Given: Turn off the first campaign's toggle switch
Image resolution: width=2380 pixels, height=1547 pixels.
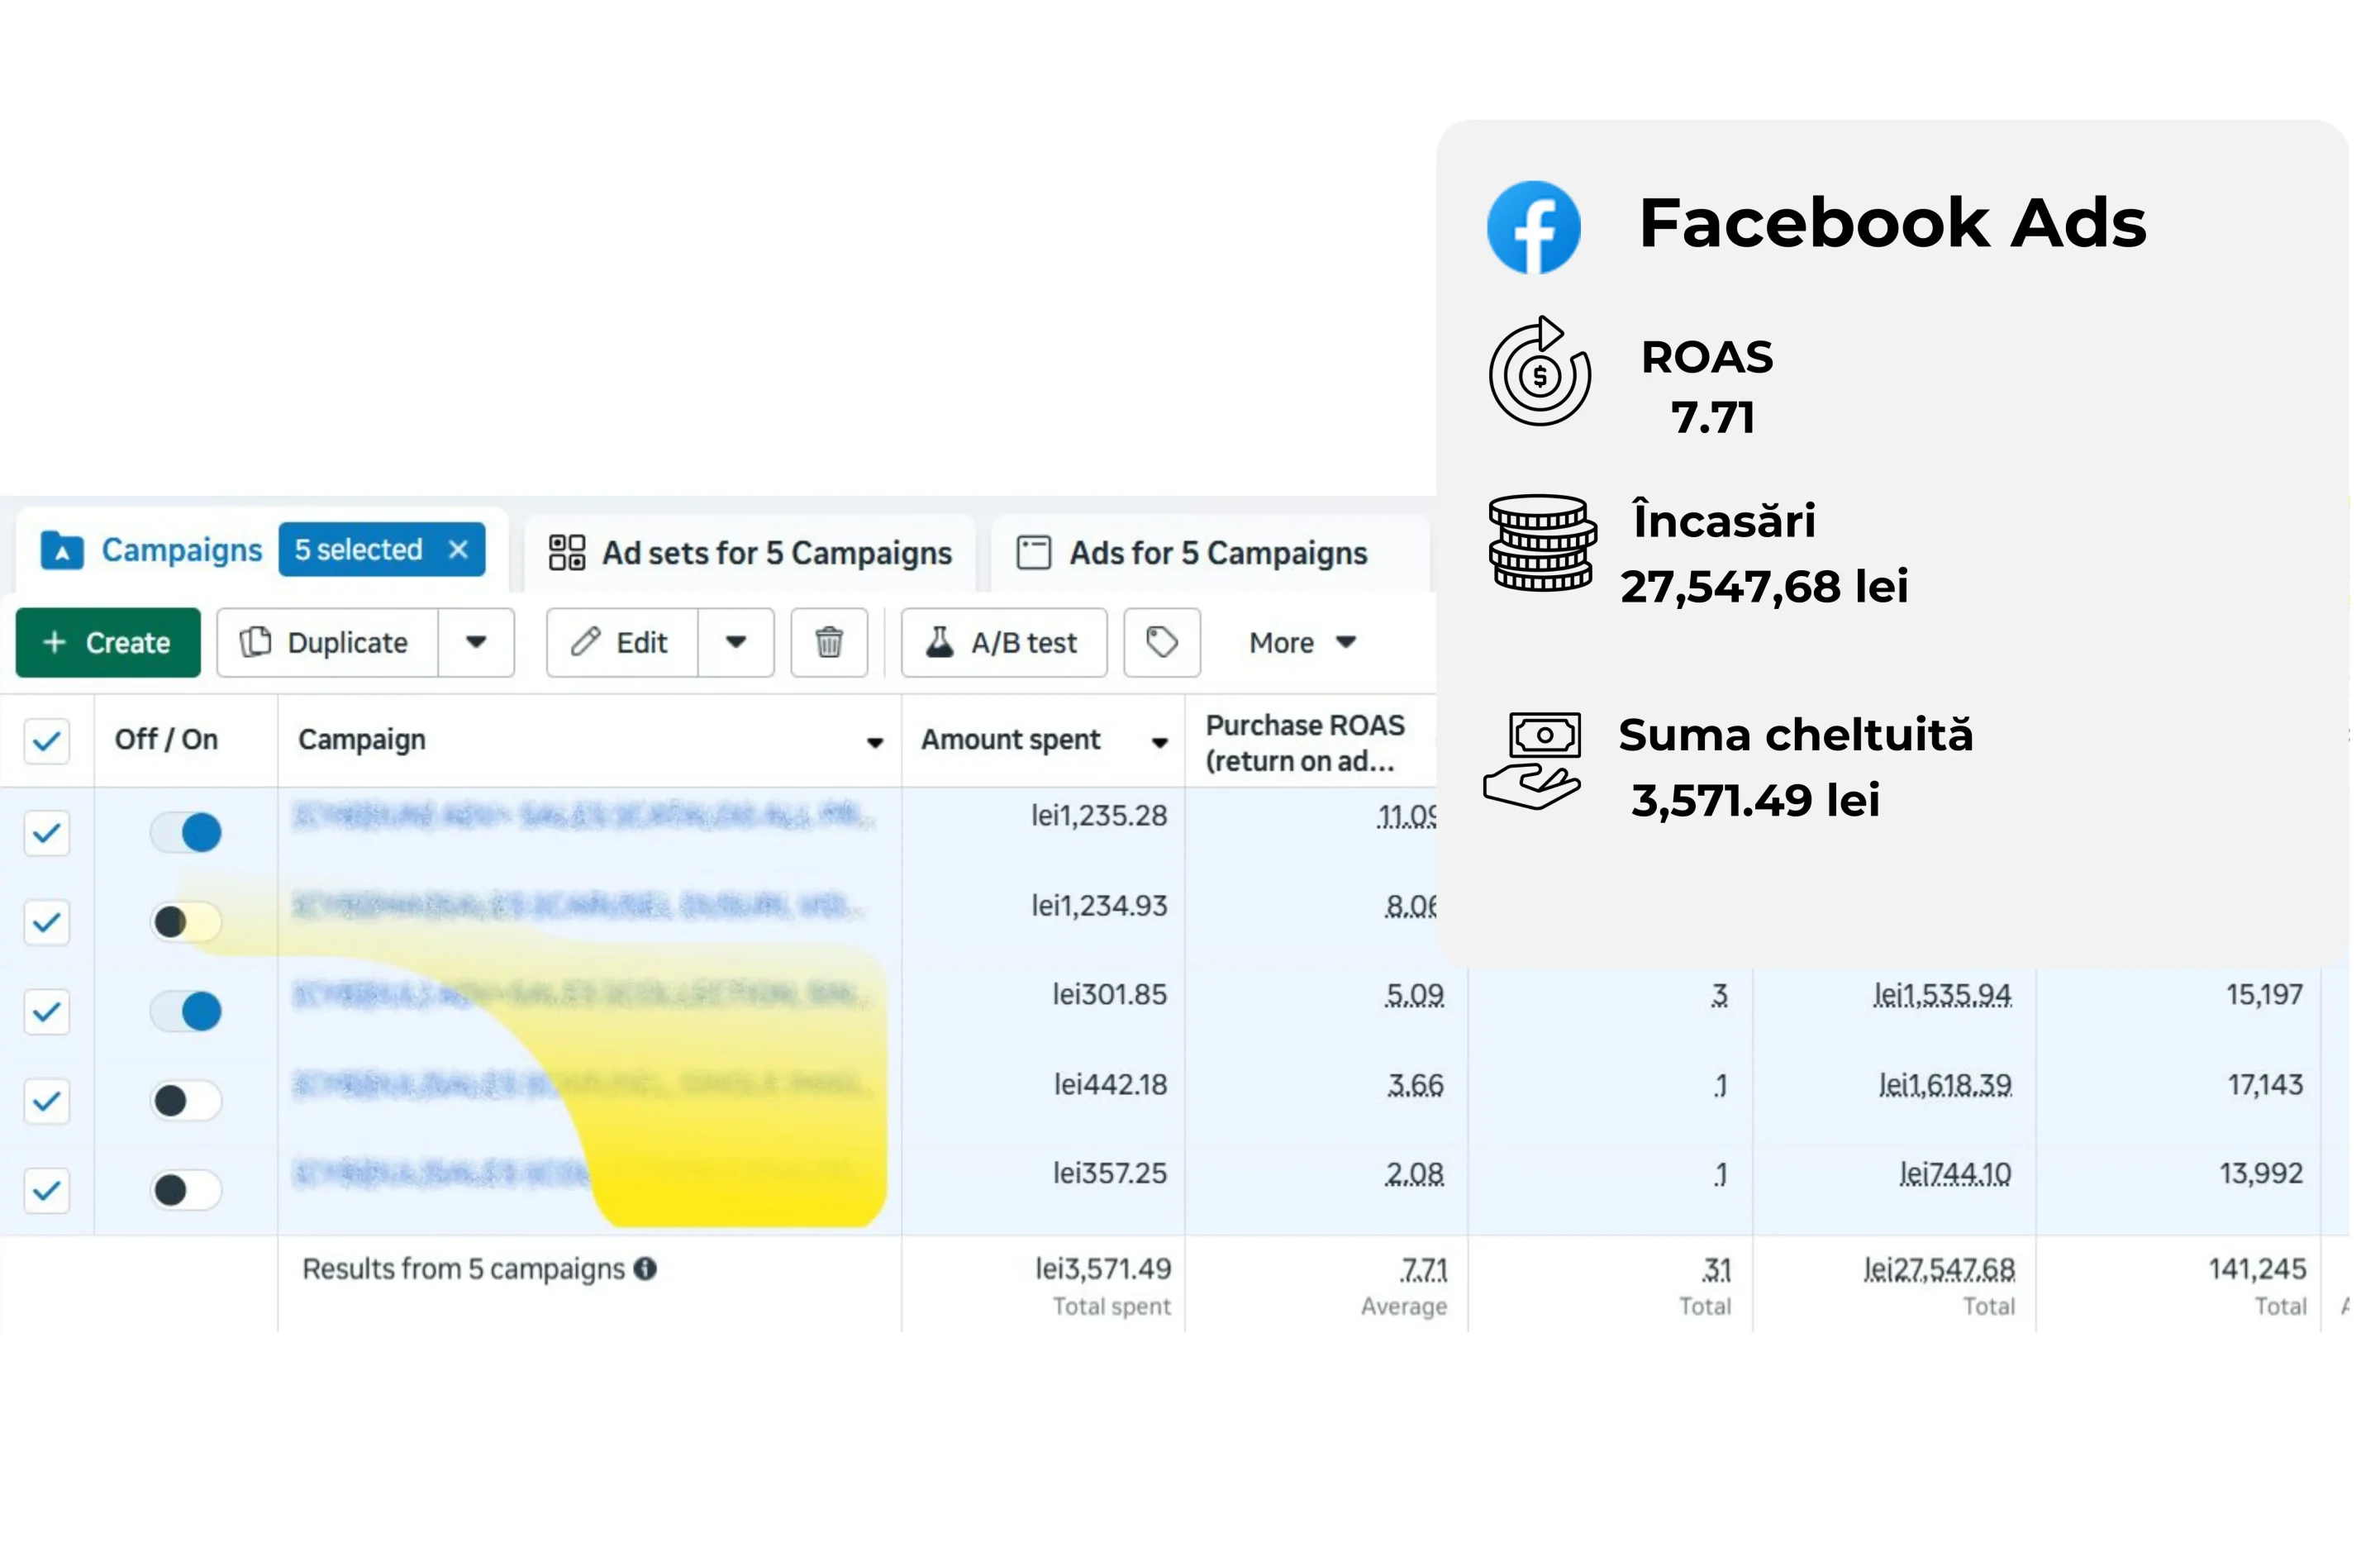Looking at the screenshot, I should click(185, 831).
